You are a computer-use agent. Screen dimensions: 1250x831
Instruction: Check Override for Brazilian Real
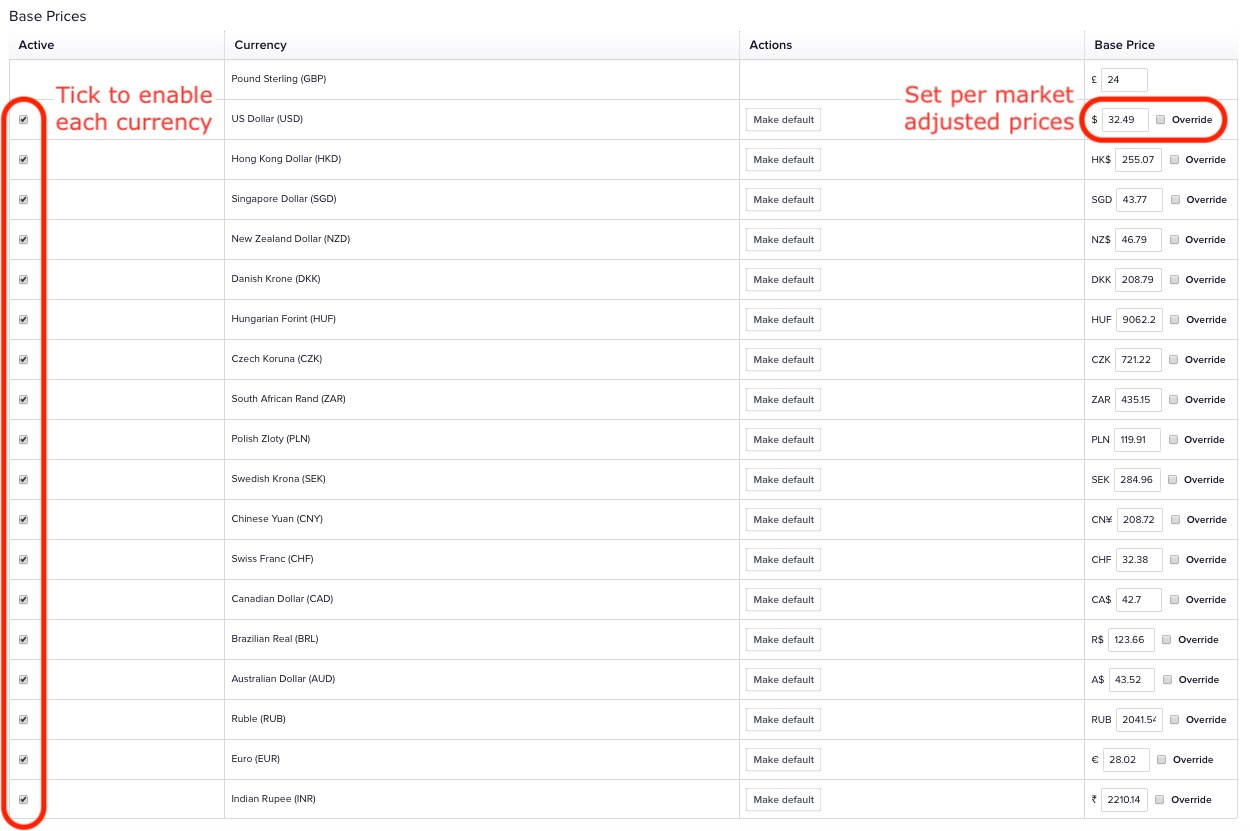click(x=1167, y=640)
